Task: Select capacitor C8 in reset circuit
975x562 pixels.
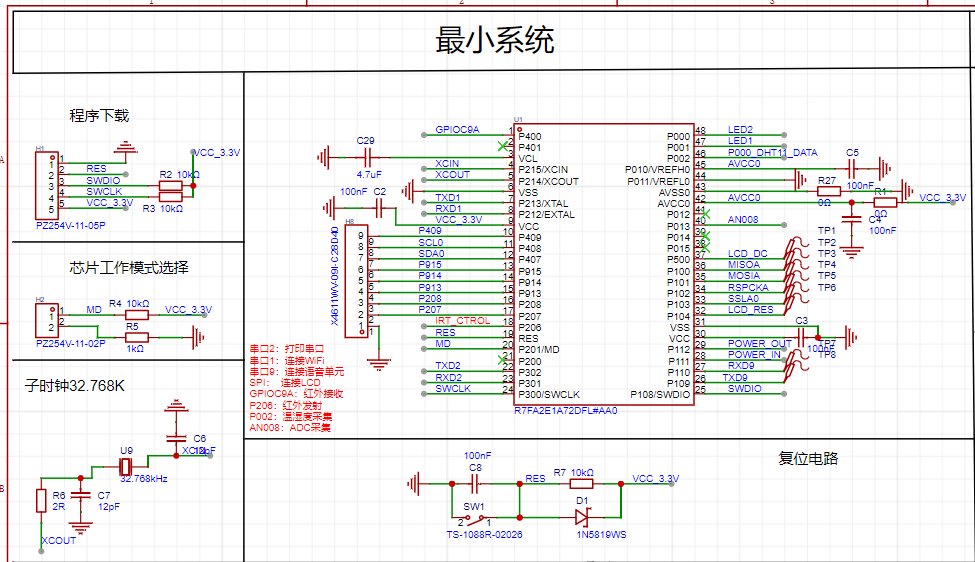Action: [x=474, y=483]
